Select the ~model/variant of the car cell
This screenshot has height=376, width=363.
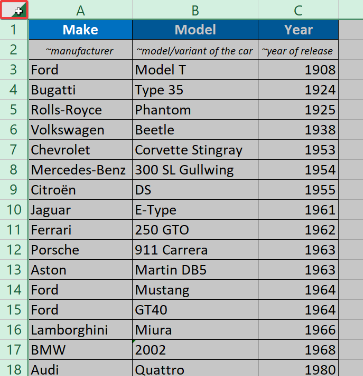click(x=195, y=50)
